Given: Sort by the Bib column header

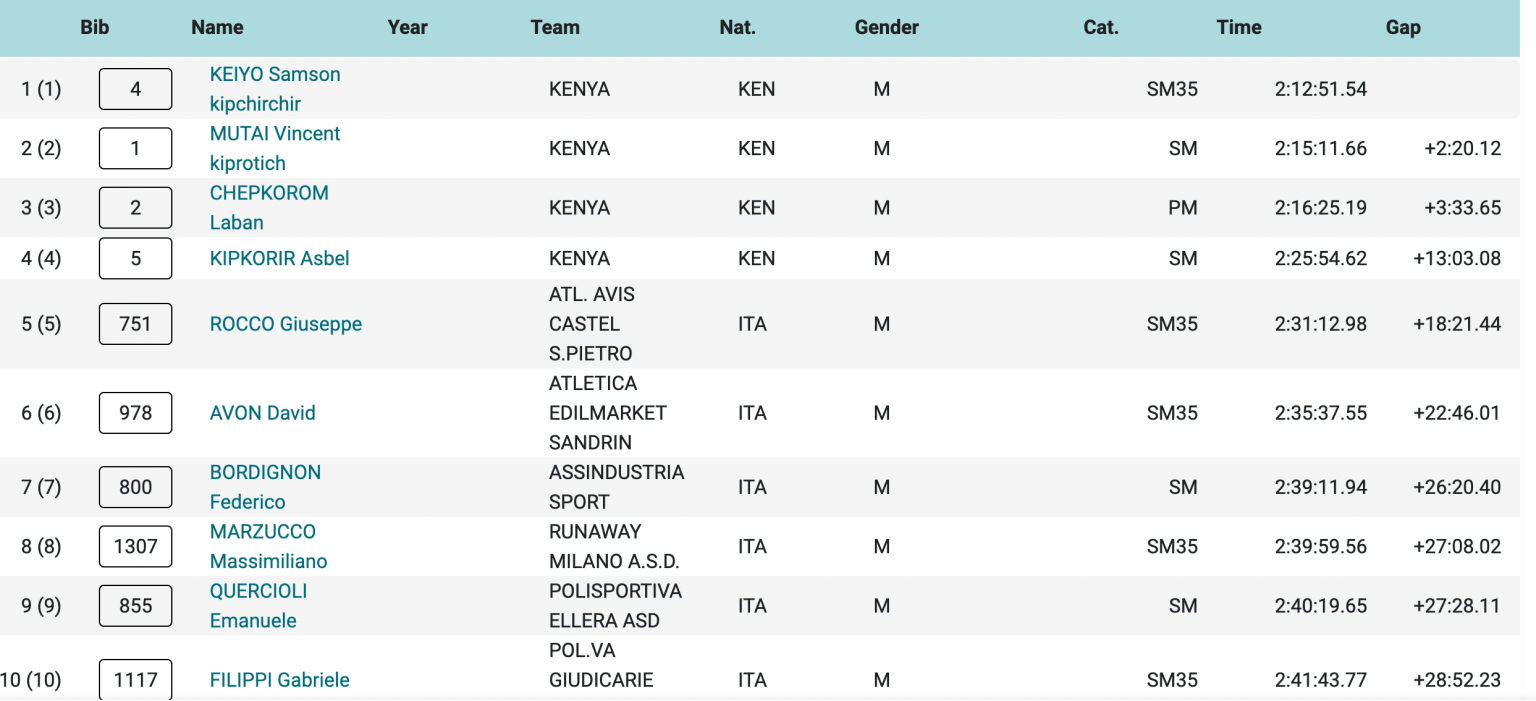Looking at the screenshot, I should click(x=95, y=28).
